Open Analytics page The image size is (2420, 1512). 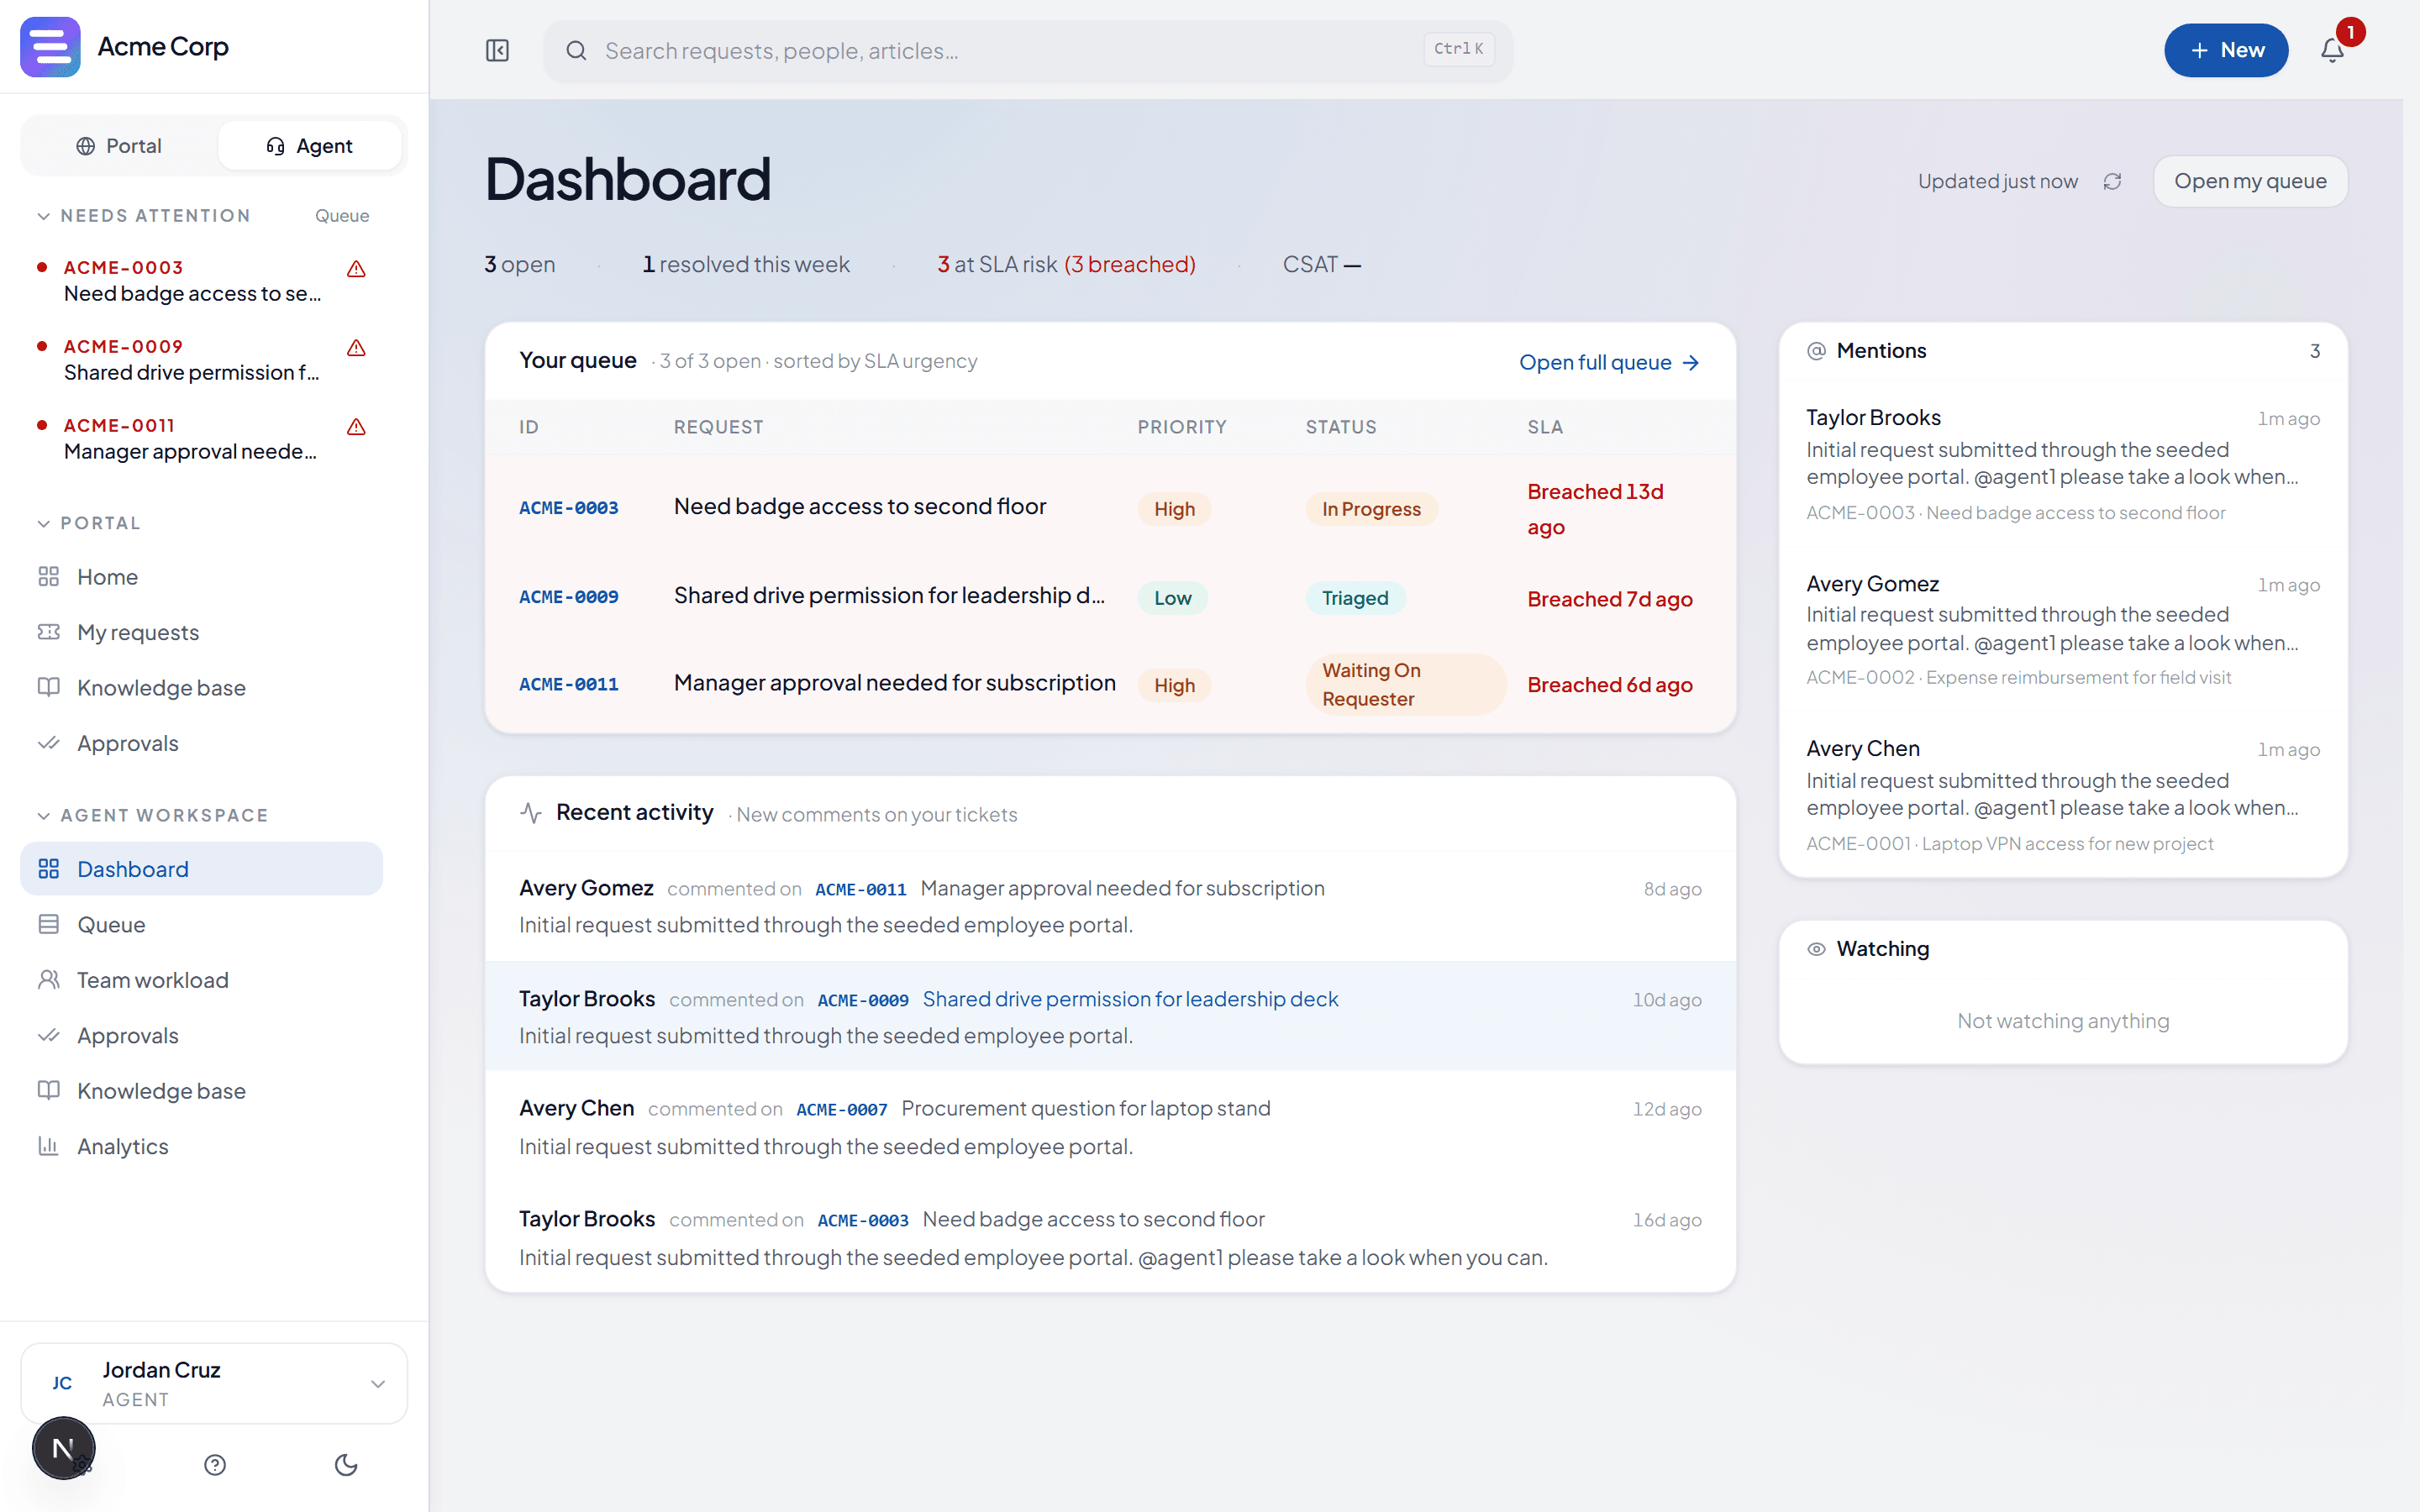pyautogui.click(x=201, y=1147)
